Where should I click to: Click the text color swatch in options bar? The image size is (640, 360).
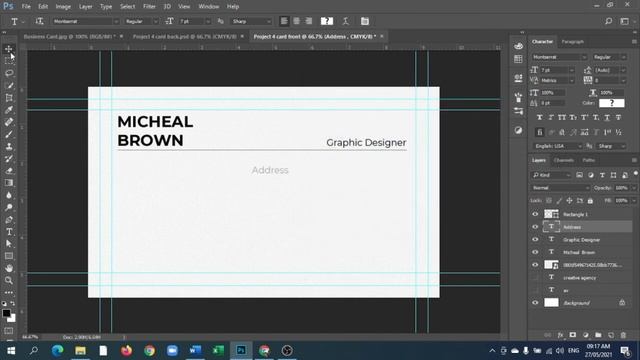tap(327, 21)
